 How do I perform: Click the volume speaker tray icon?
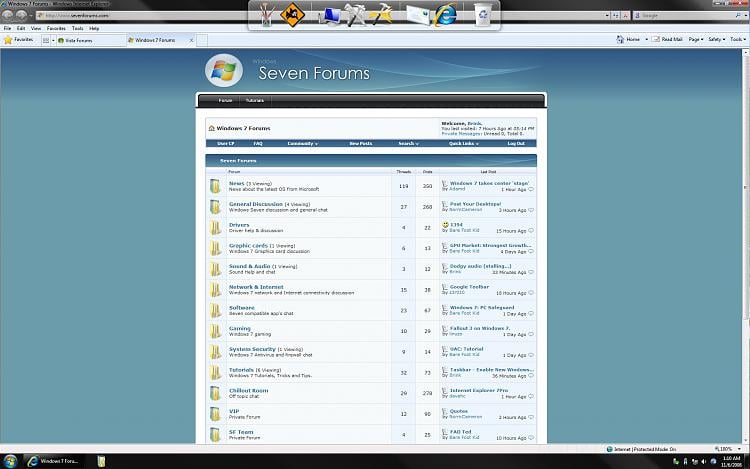(x=704, y=462)
